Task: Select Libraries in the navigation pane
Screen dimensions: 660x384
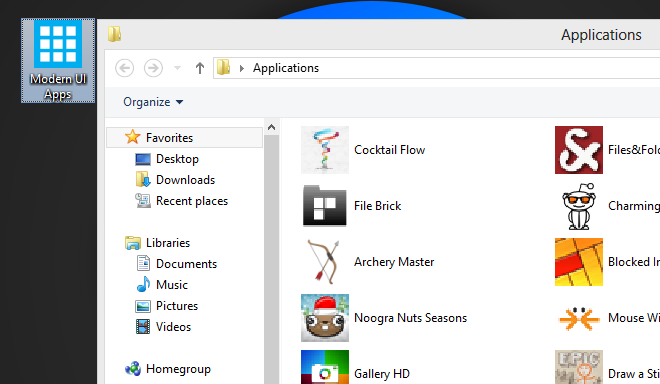Action: tap(158, 243)
